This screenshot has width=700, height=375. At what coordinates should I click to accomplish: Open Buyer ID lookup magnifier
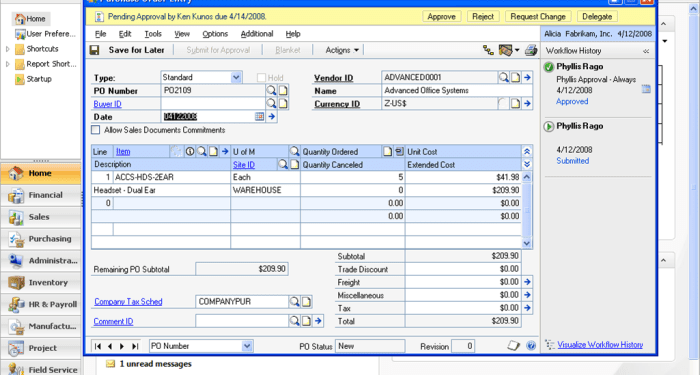[x=271, y=104]
